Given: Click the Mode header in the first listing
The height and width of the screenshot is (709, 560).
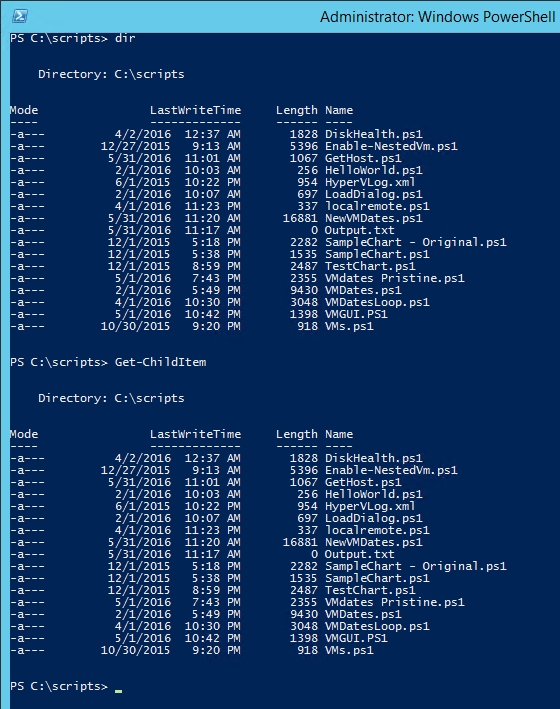Looking at the screenshot, I should click(x=24, y=110).
